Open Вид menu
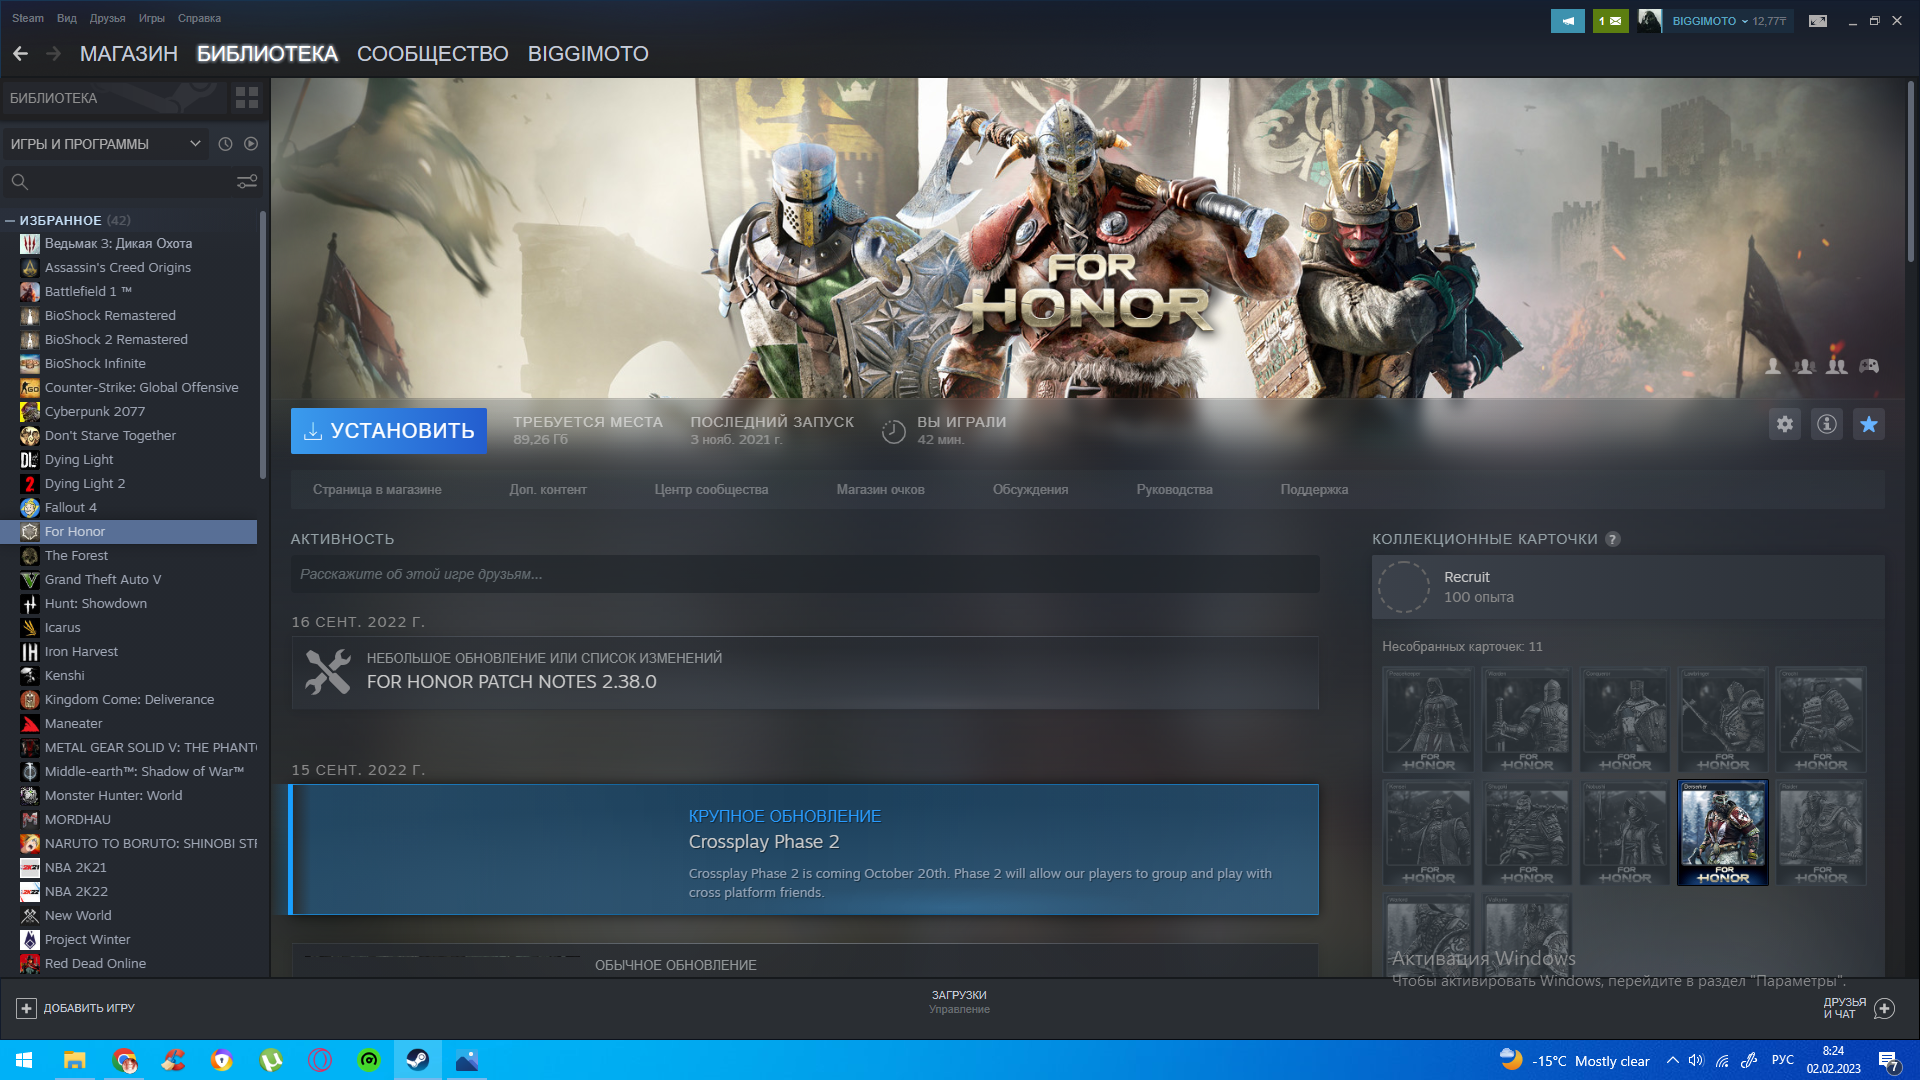This screenshot has width=1920, height=1080. pyautogui.click(x=67, y=18)
